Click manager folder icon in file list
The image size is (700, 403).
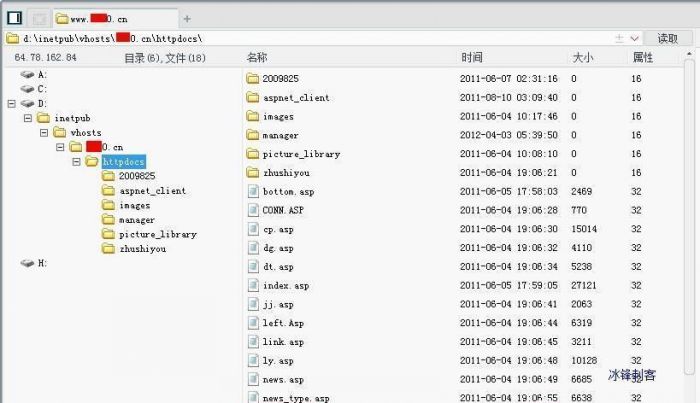[x=253, y=135]
